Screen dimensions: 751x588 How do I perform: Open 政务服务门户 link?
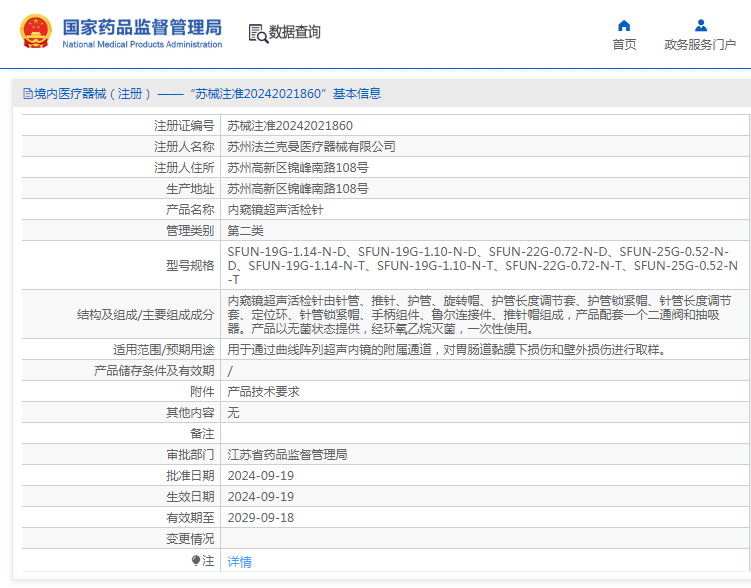coord(700,45)
